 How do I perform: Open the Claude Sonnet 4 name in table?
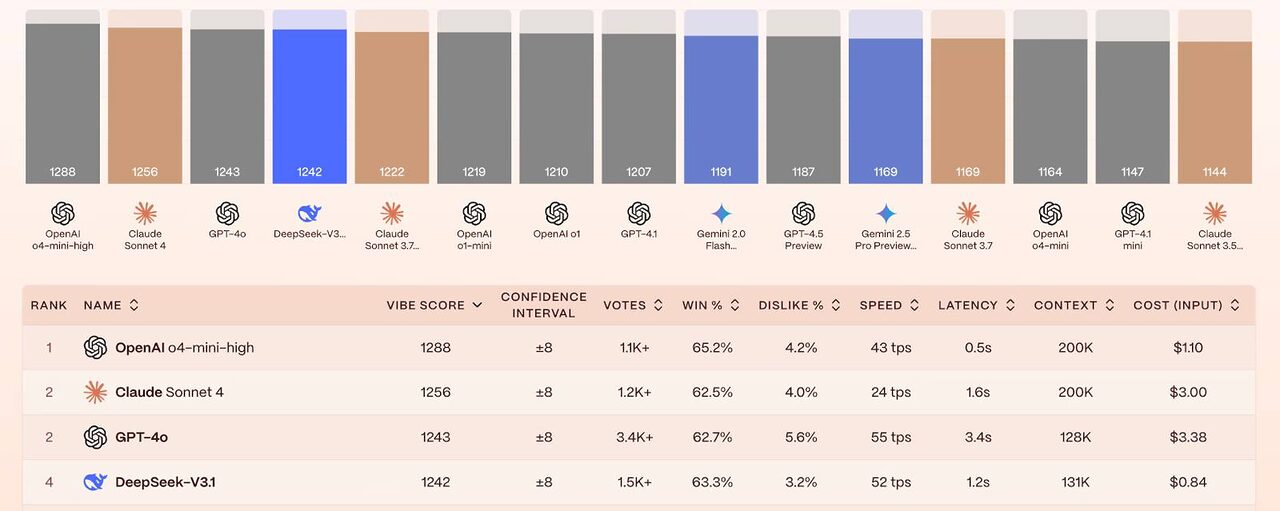coord(169,392)
